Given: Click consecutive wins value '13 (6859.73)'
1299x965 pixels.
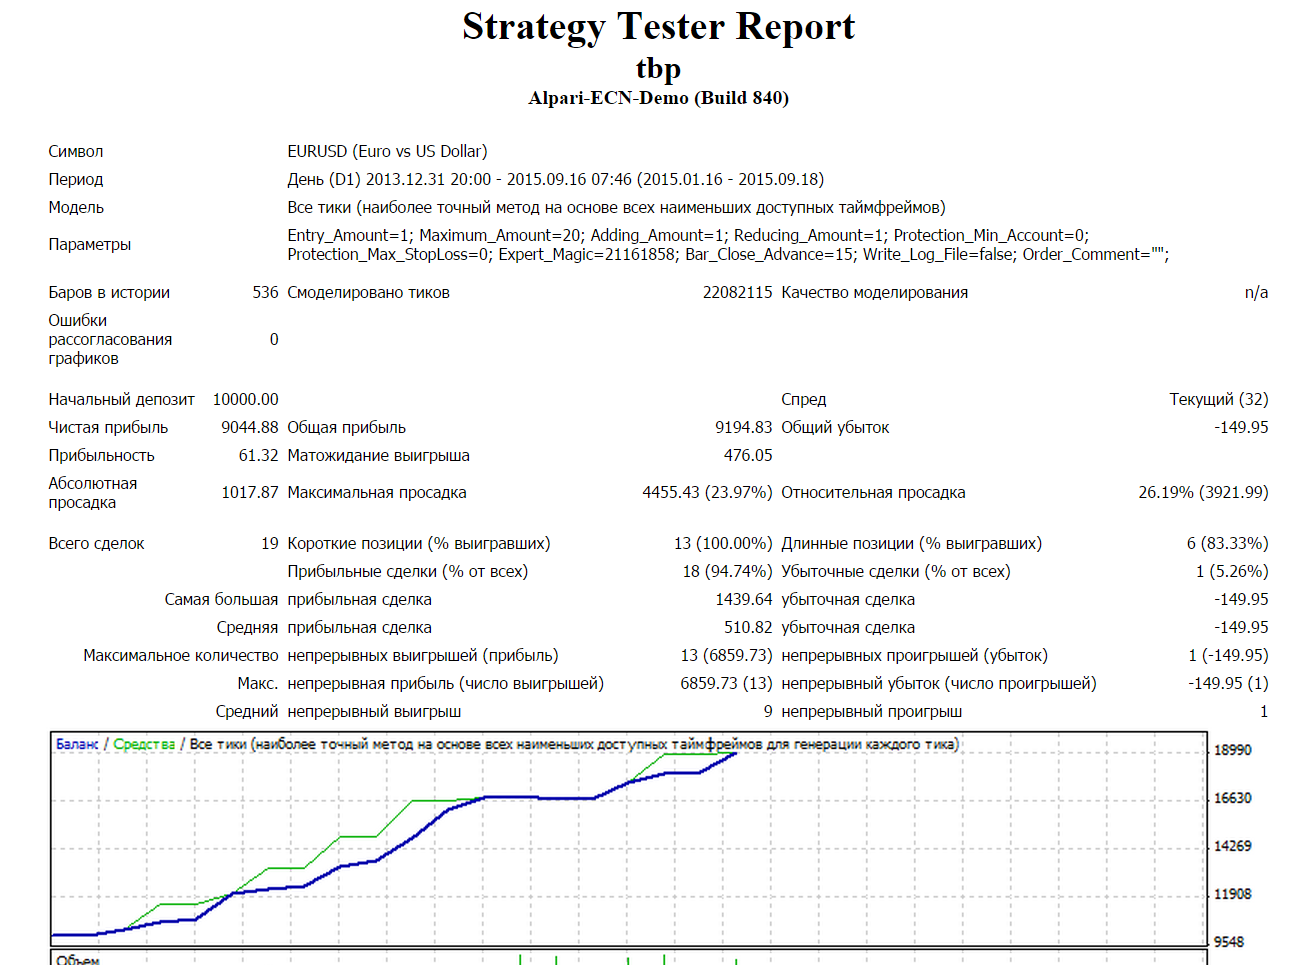Looking at the screenshot, I should tap(726, 655).
